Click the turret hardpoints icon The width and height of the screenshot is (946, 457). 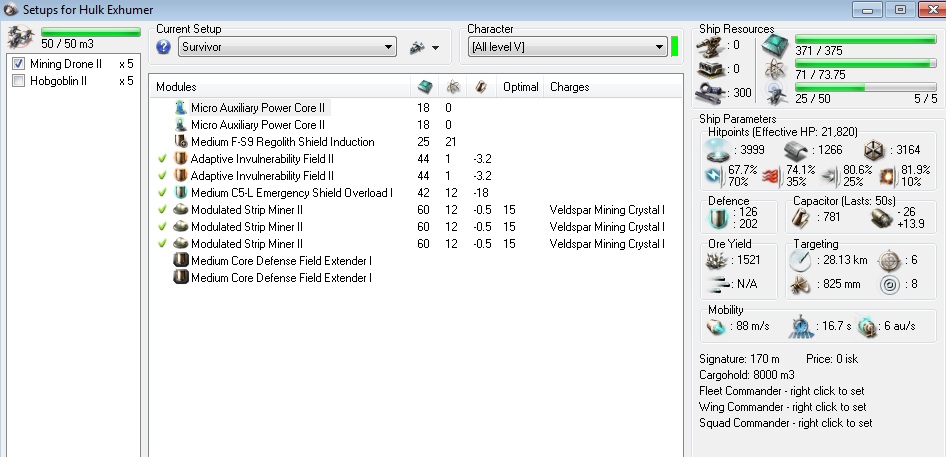pos(710,45)
